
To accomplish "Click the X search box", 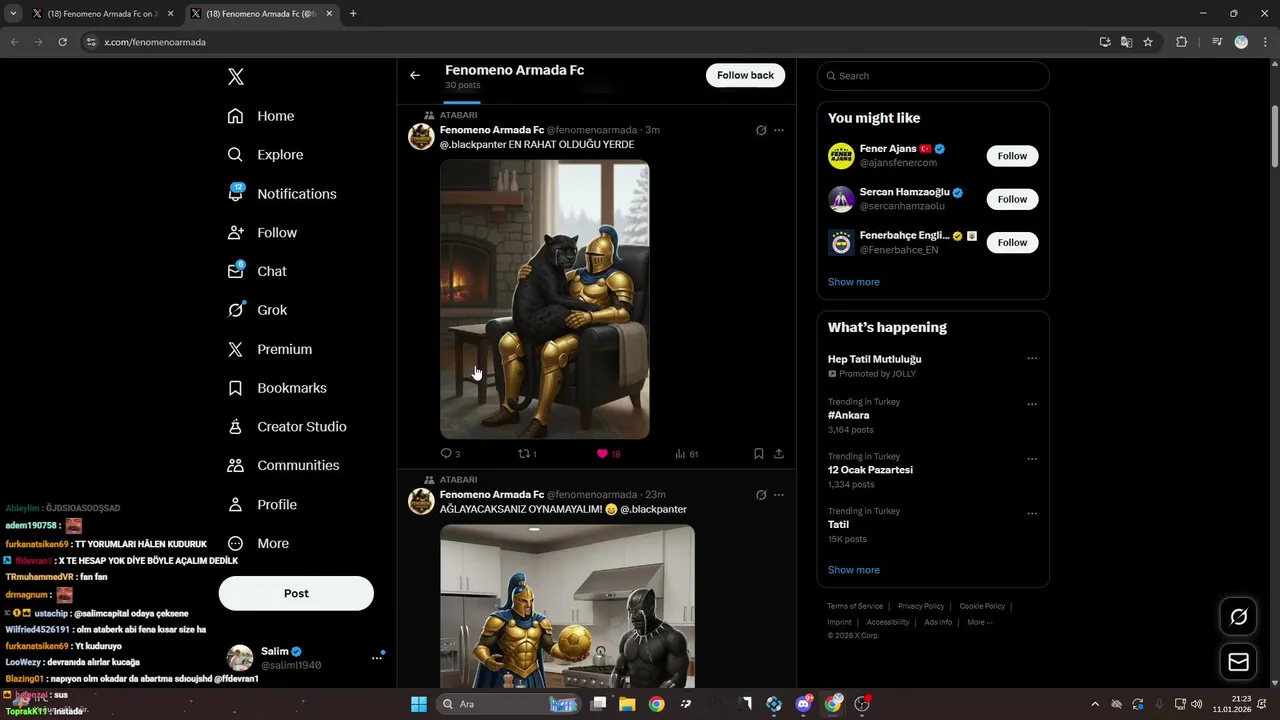I will coord(933,76).
